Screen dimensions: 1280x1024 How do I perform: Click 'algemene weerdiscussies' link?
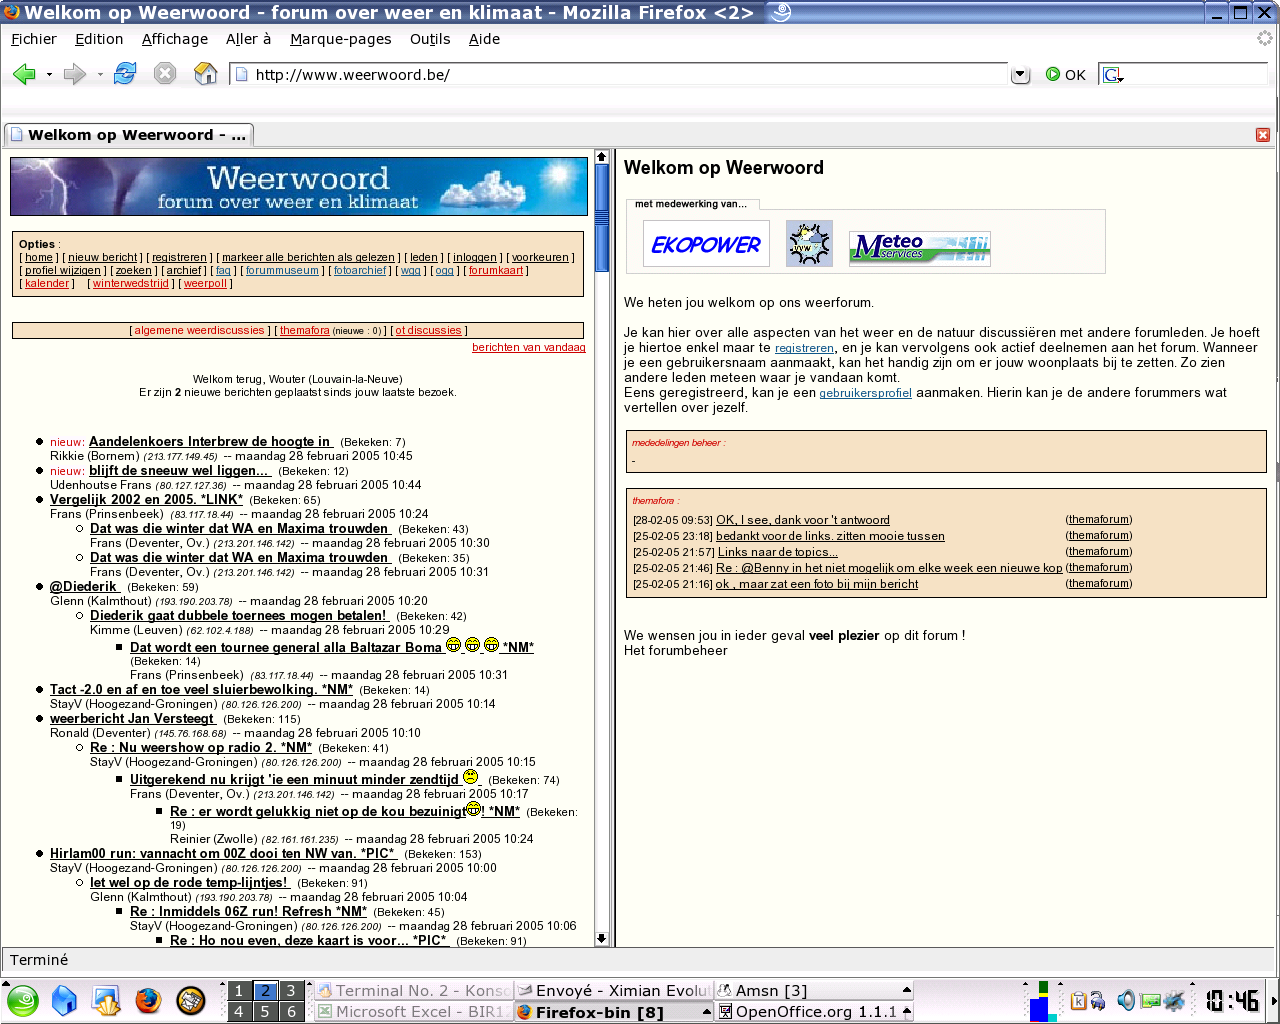pos(200,331)
